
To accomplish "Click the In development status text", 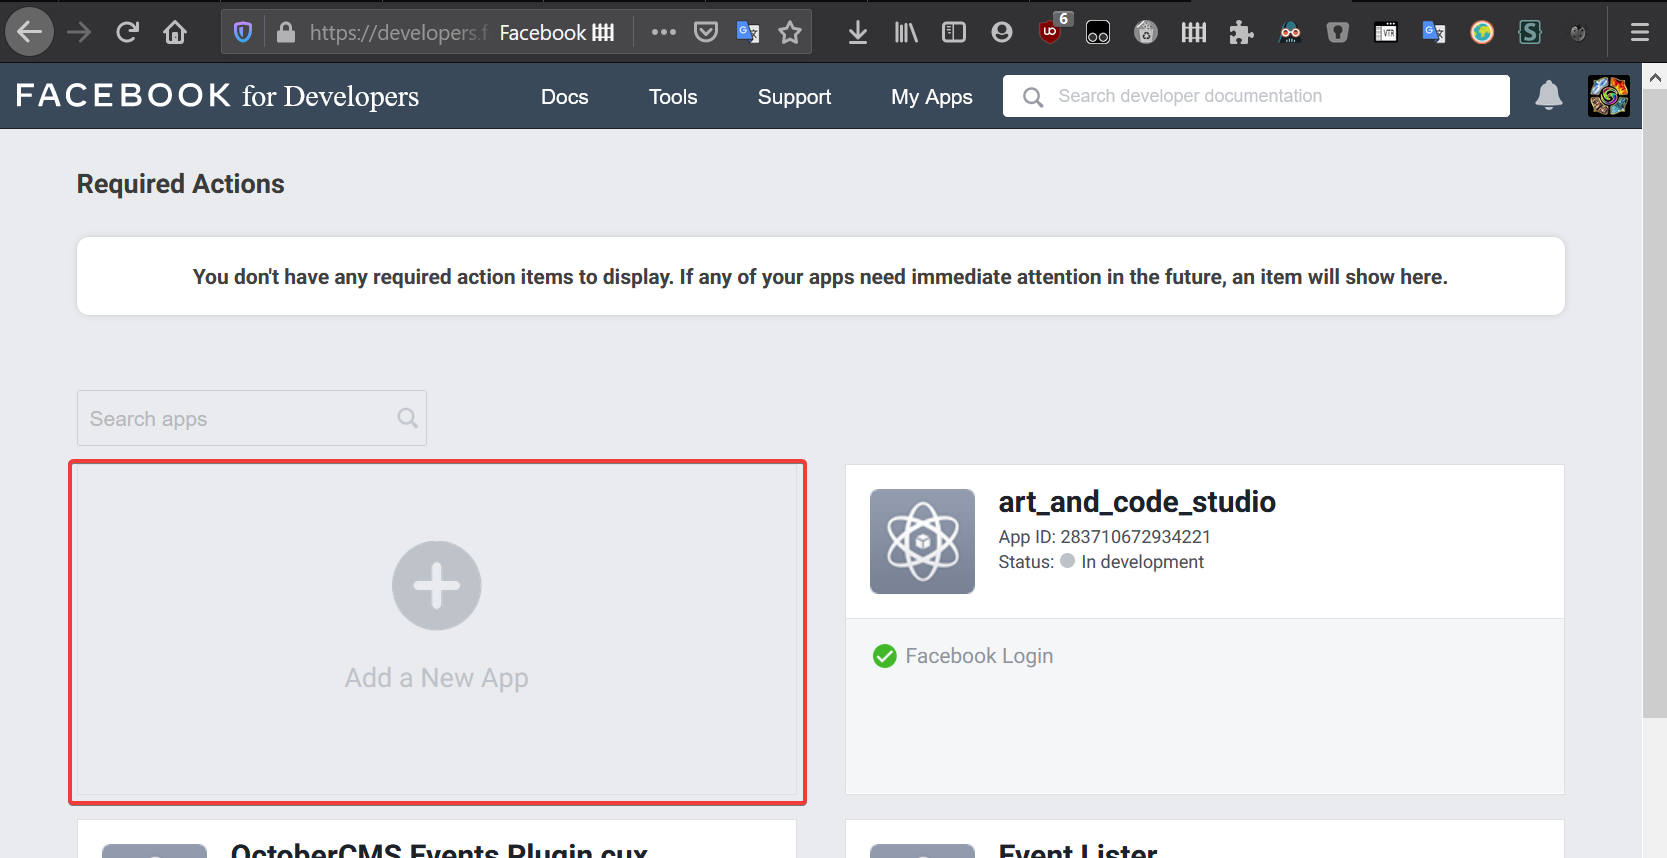I will [x=1142, y=562].
